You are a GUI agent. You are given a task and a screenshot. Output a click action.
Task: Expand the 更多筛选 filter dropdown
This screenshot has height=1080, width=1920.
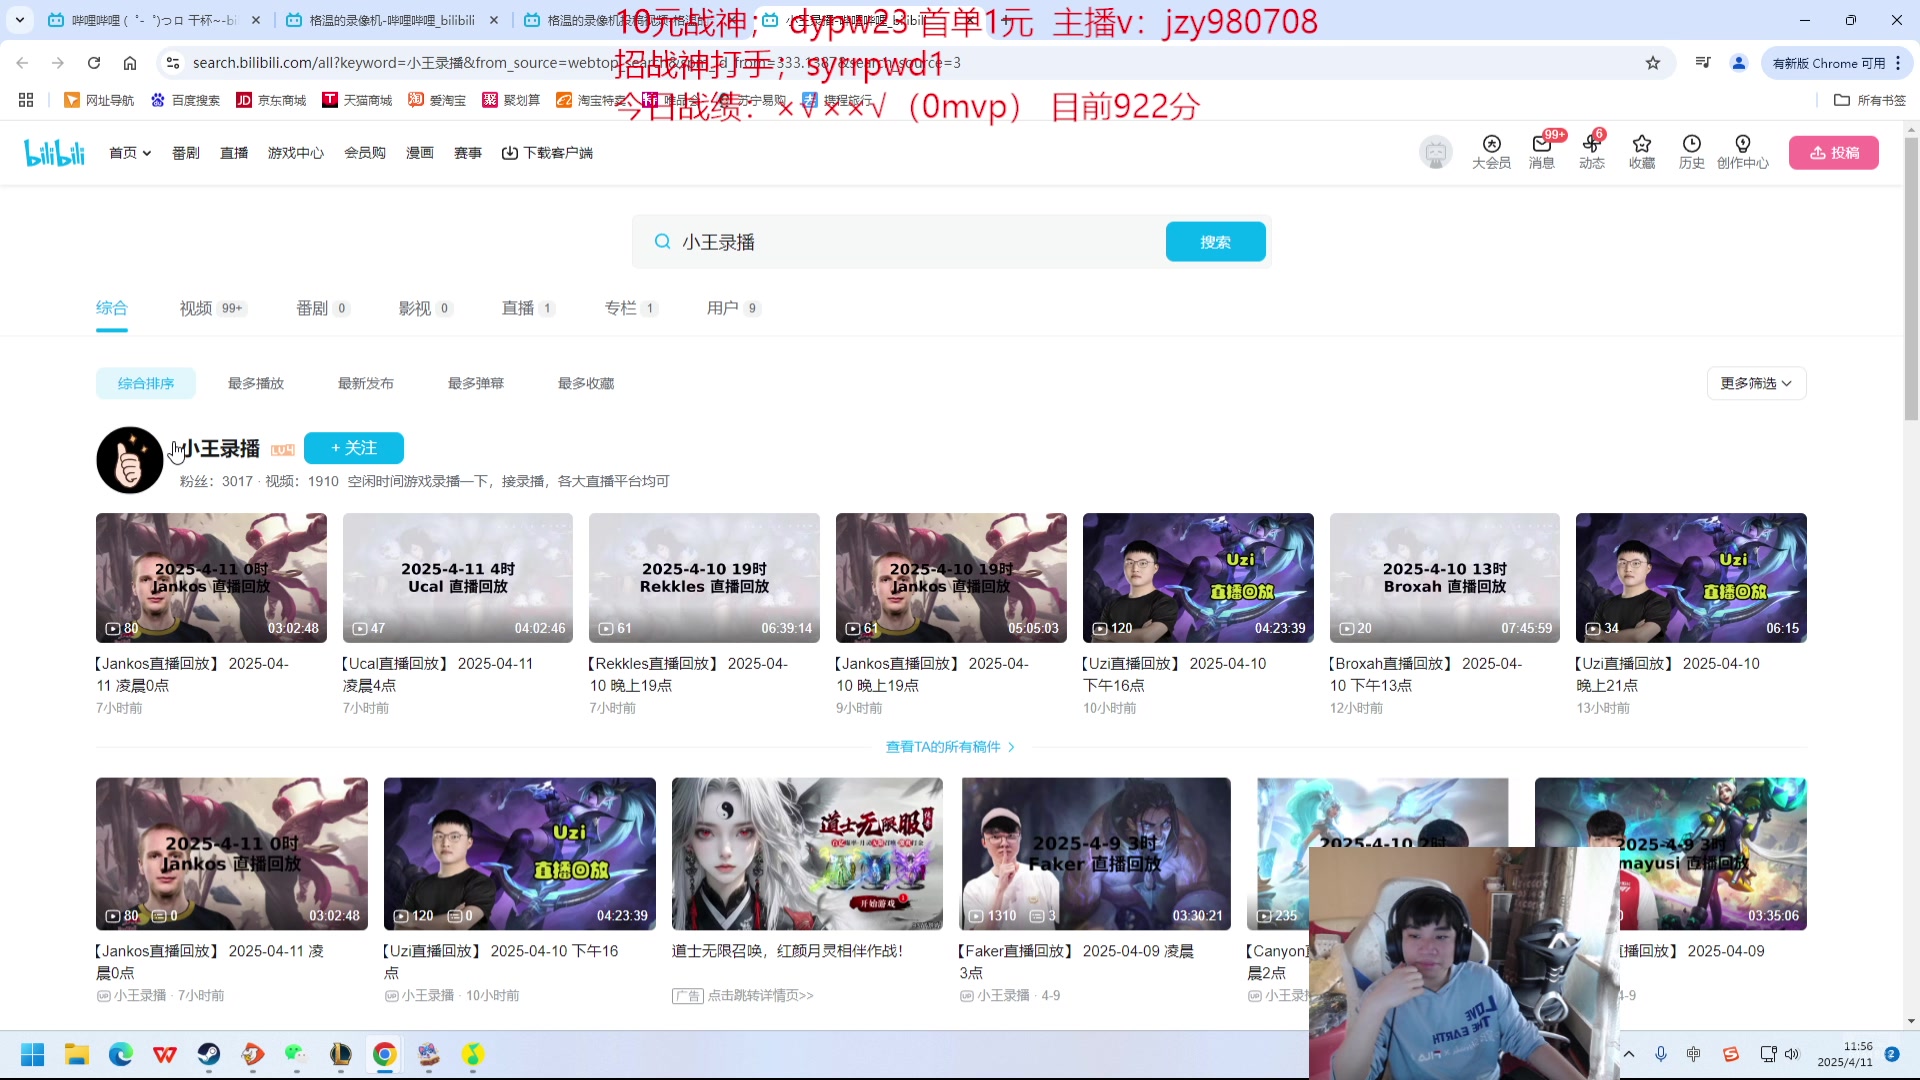click(x=1756, y=384)
